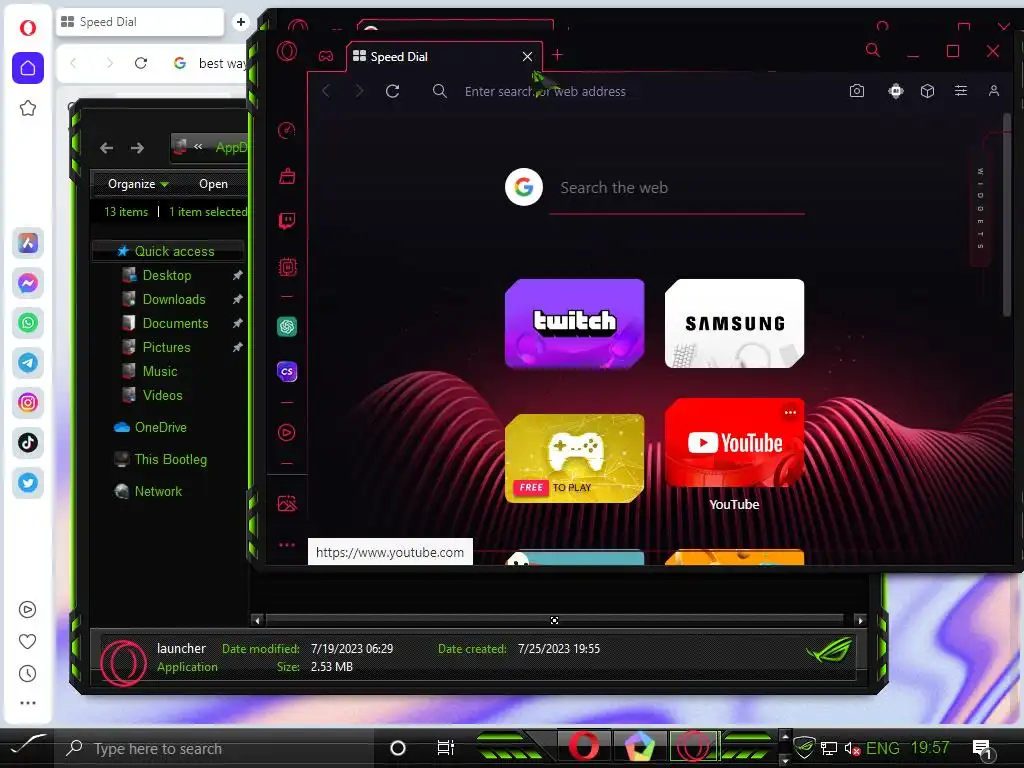Open TikTok in white Opera sidebar

28,443
